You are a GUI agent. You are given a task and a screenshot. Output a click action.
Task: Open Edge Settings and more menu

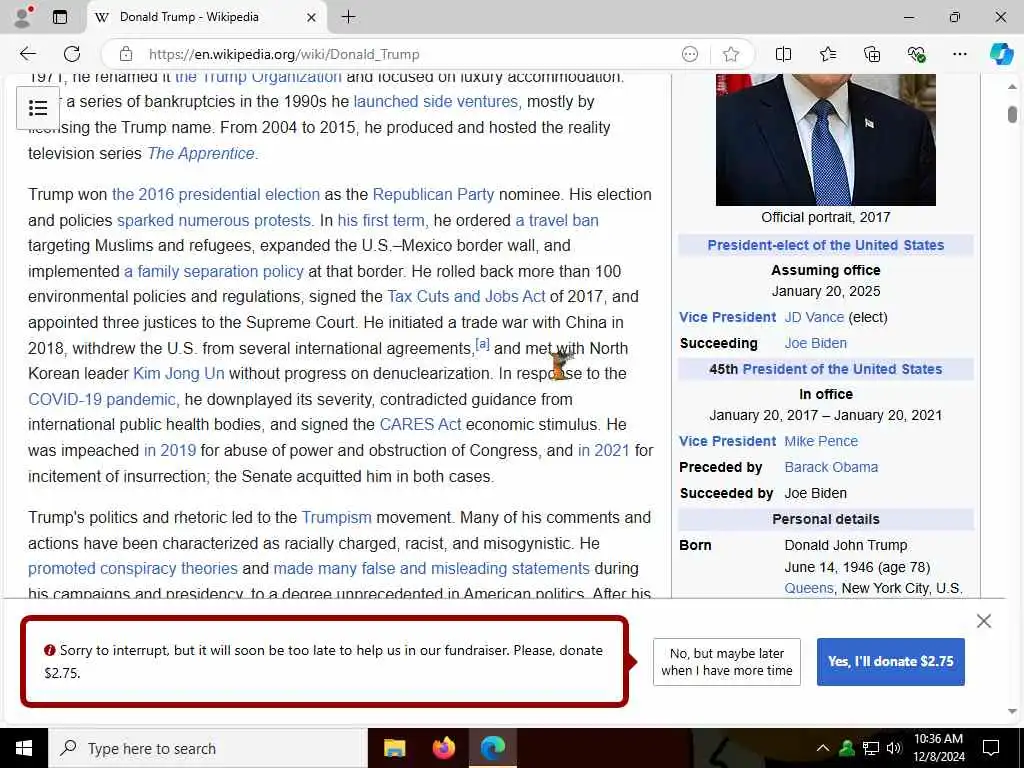[959, 54]
